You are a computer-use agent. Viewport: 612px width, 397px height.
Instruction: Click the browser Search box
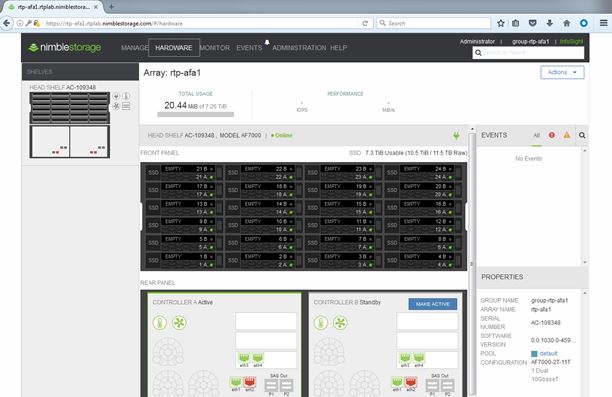(433, 23)
